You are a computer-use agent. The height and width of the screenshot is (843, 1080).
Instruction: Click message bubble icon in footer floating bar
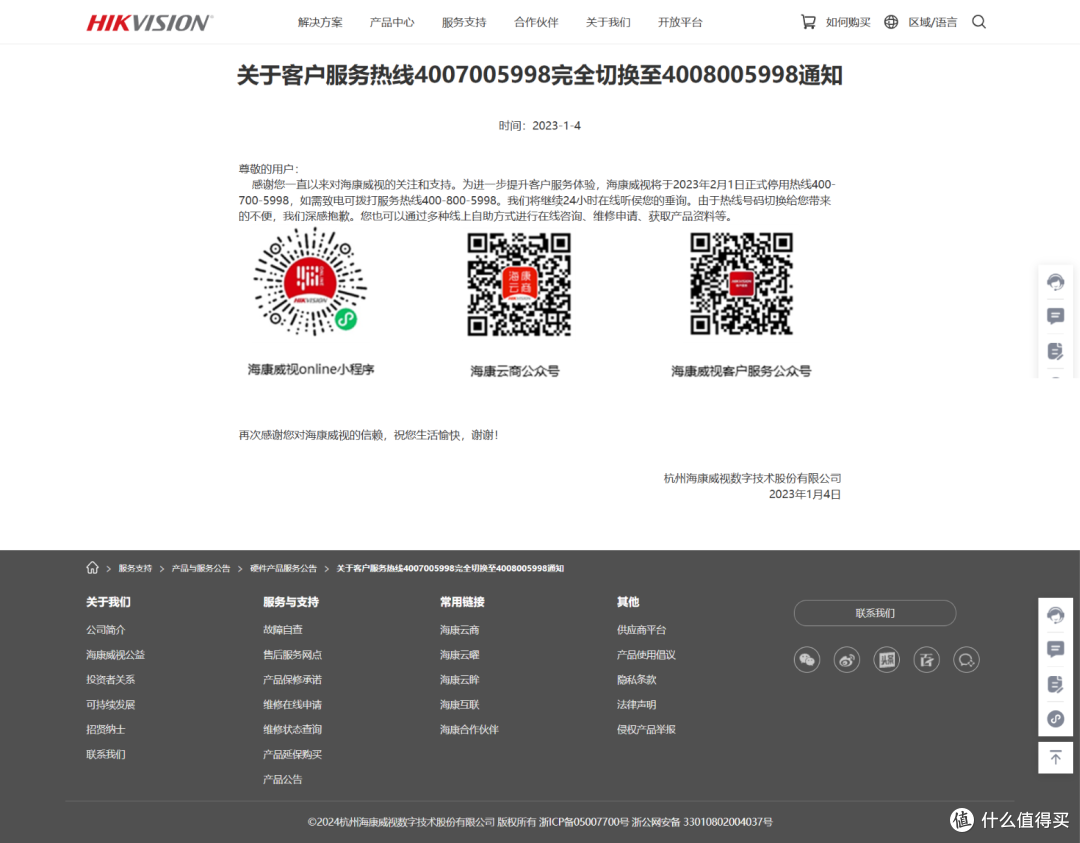pyautogui.click(x=1055, y=649)
